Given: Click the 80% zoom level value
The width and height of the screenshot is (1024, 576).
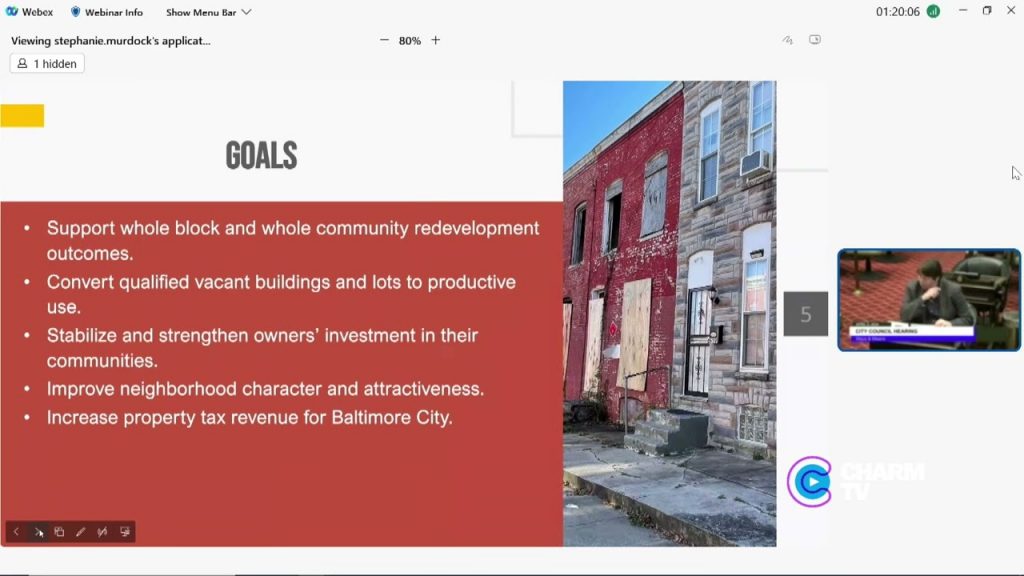Looking at the screenshot, I should point(409,40).
